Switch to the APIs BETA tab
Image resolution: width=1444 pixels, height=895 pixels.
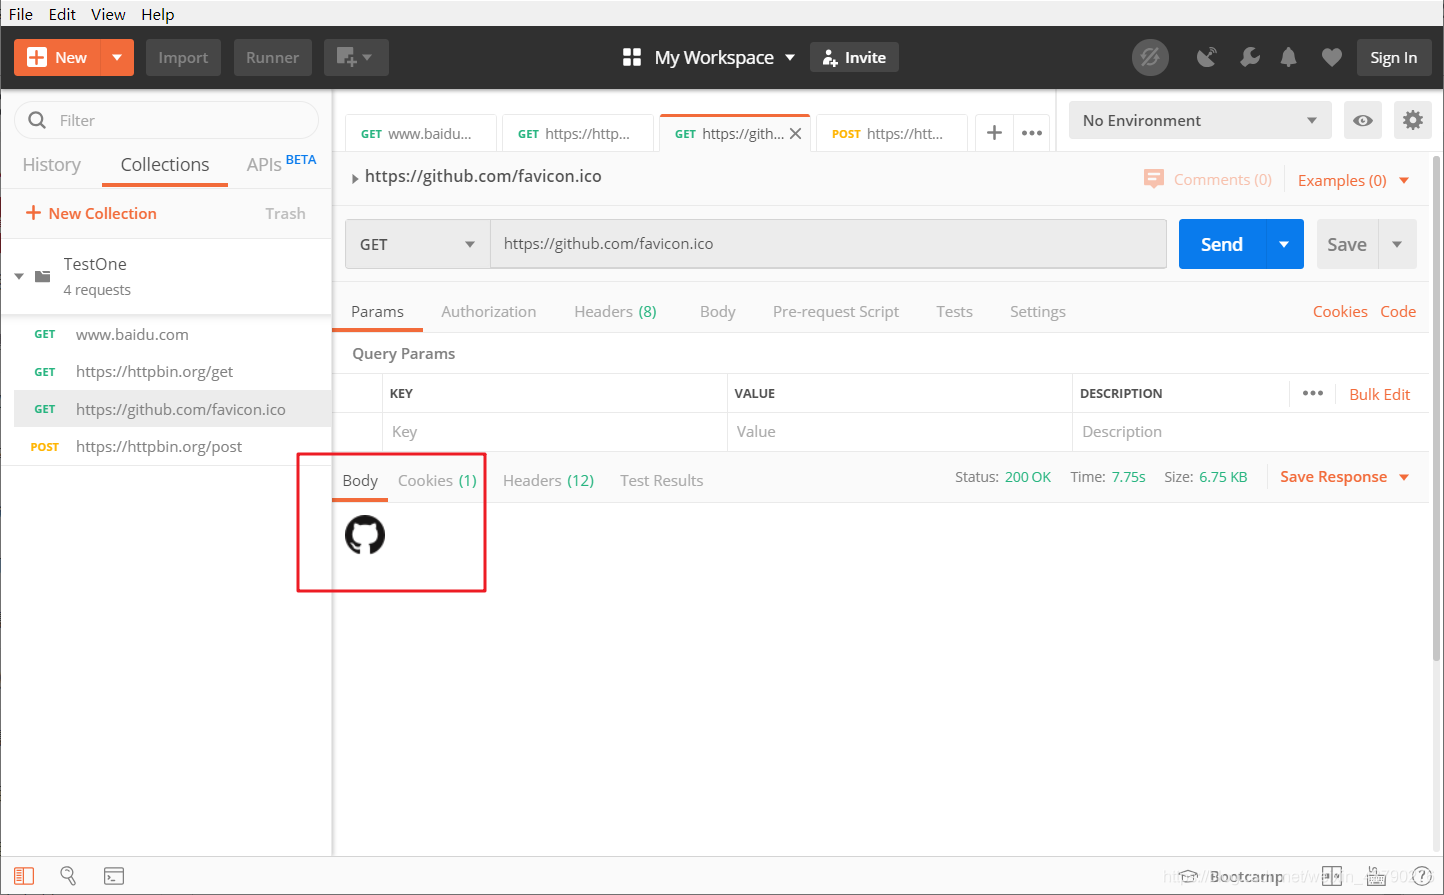pyautogui.click(x=281, y=163)
